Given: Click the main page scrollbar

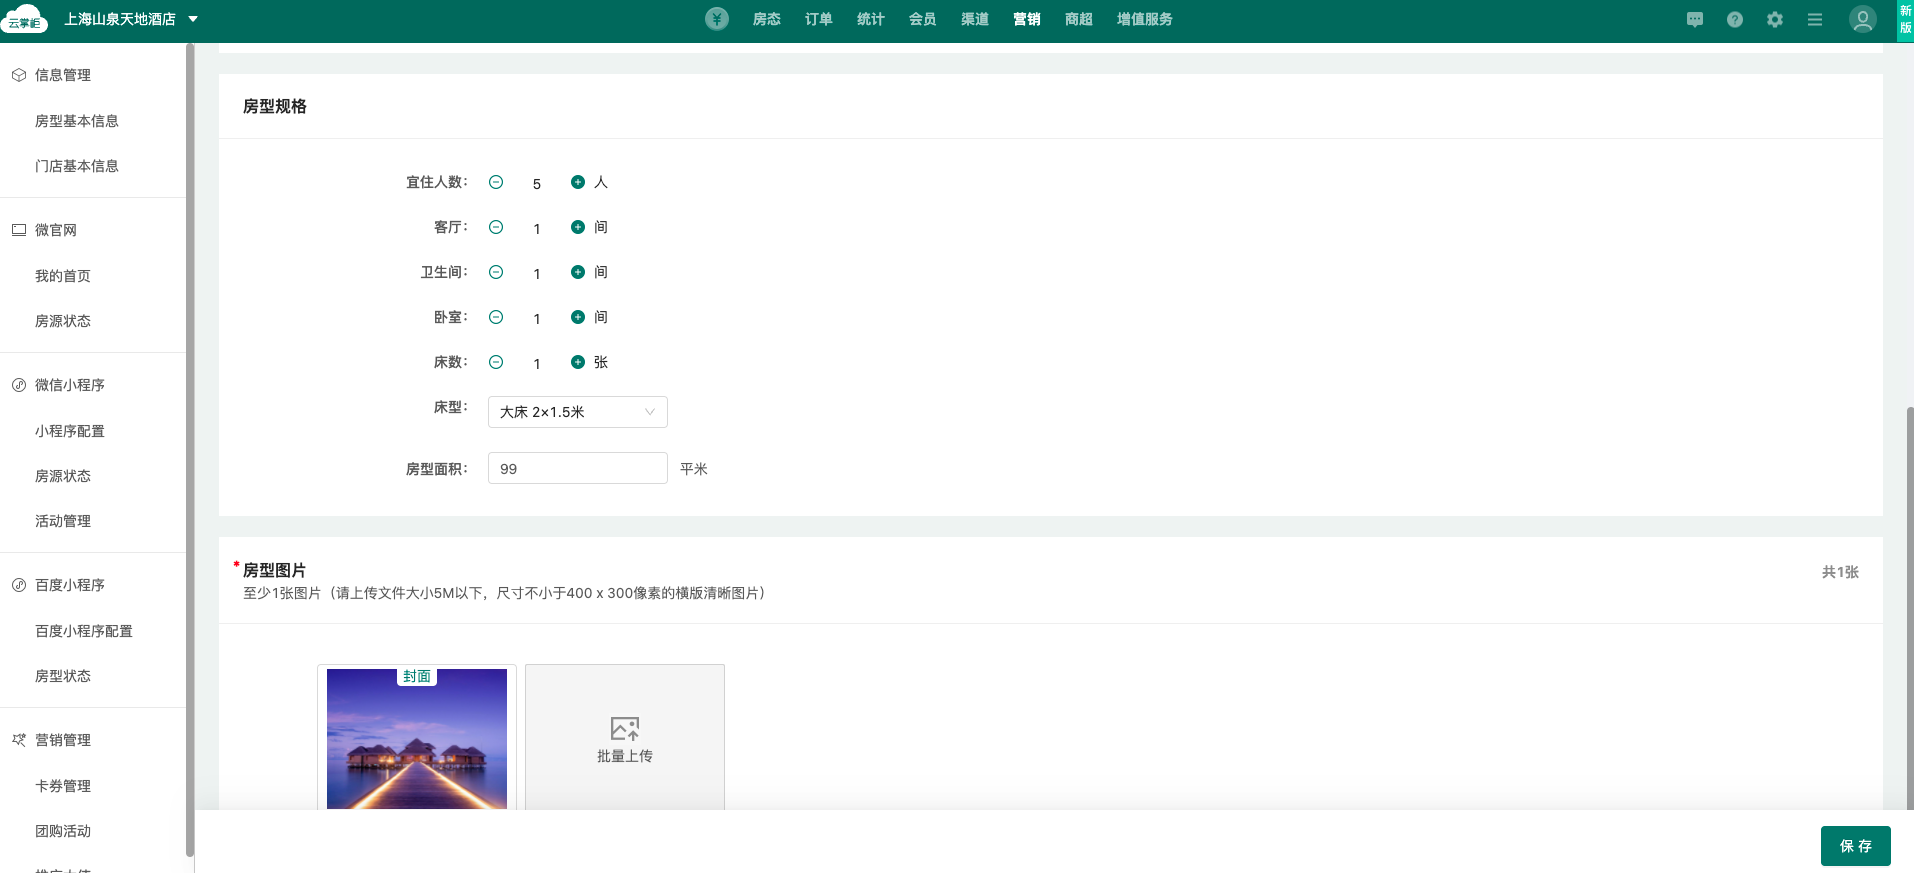Looking at the screenshot, I should pyautogui.click(x=1910, y=608).
